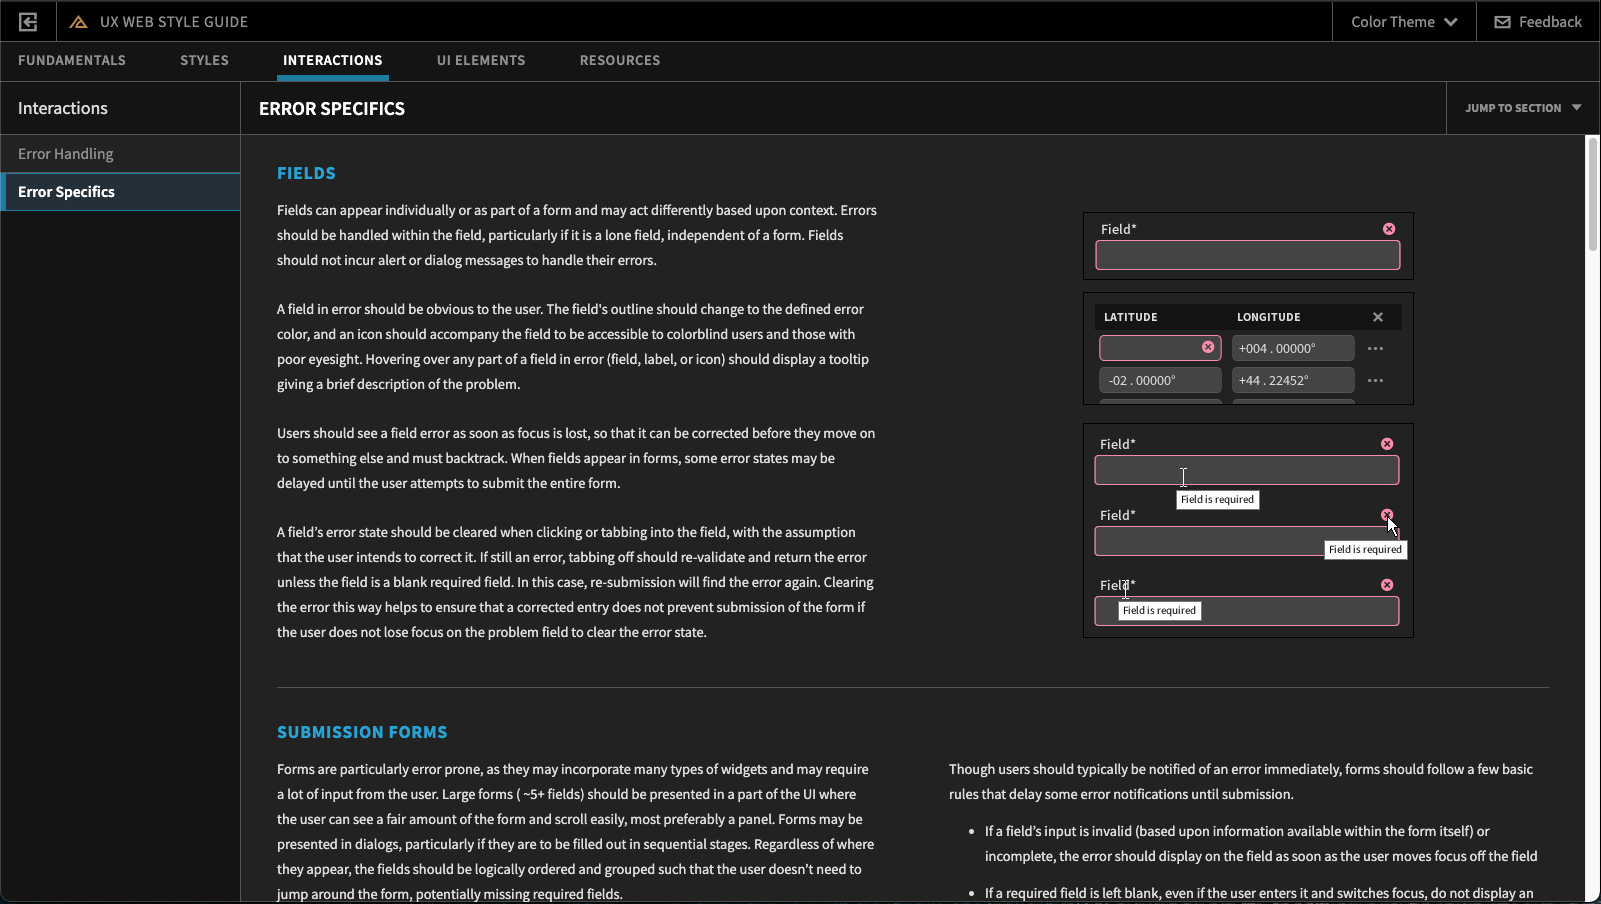Click the Feedback button
Image resolution: width=1601 pixels, height=904 pixels.
[x=1538, y=22]
